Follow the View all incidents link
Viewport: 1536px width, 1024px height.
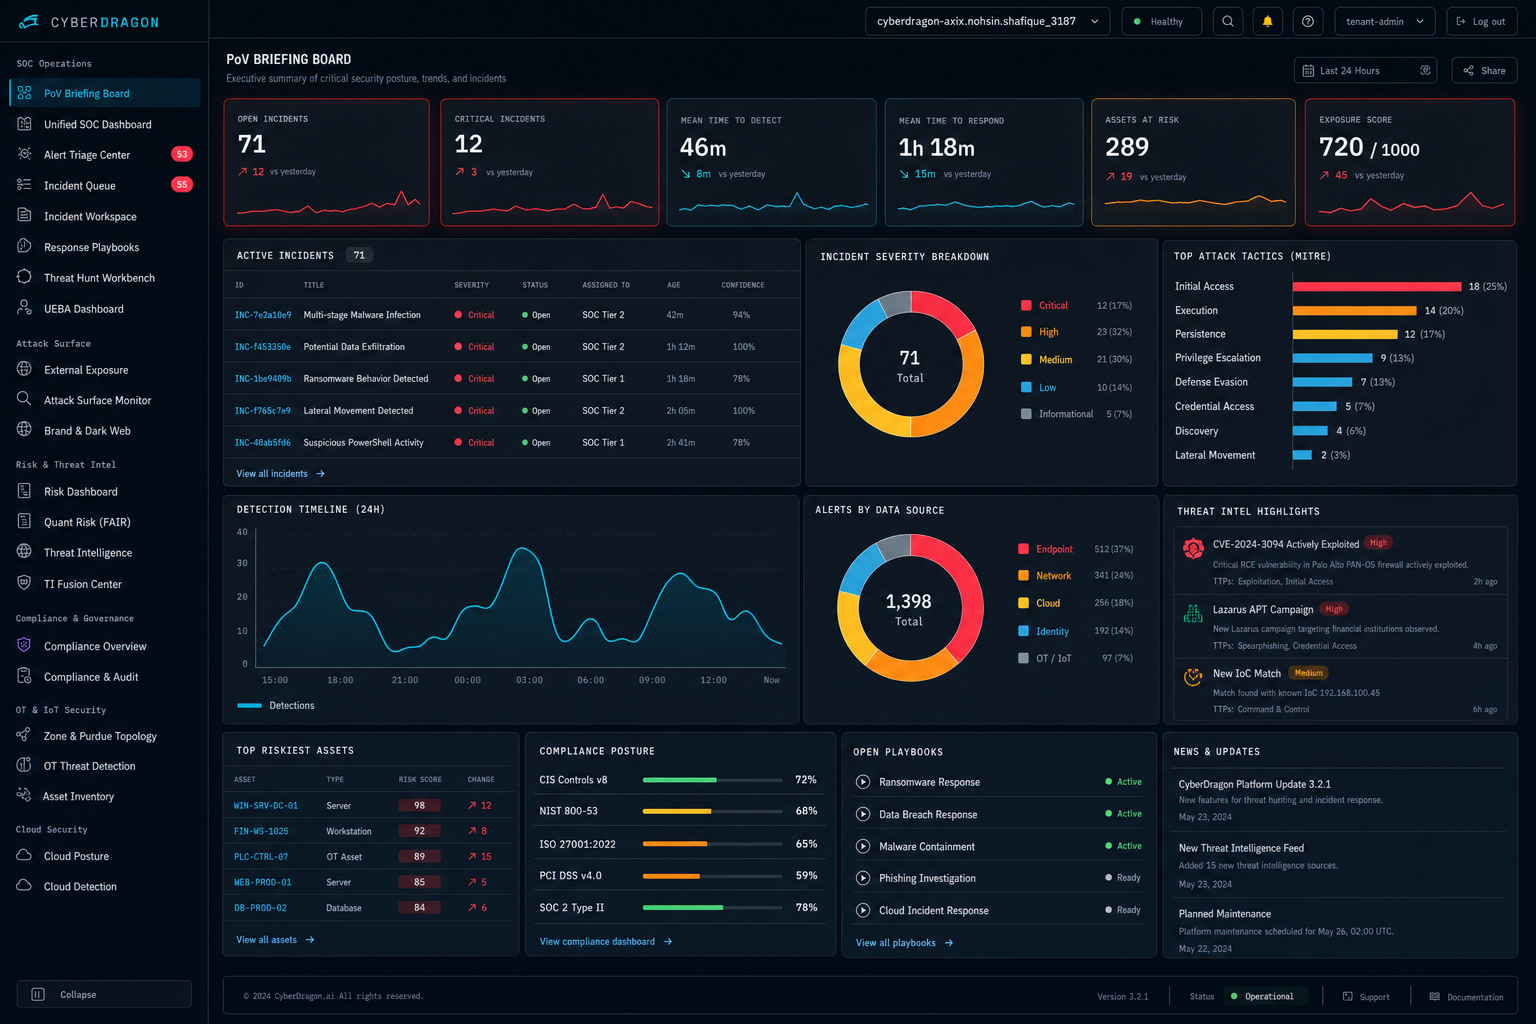coord(280,473)
